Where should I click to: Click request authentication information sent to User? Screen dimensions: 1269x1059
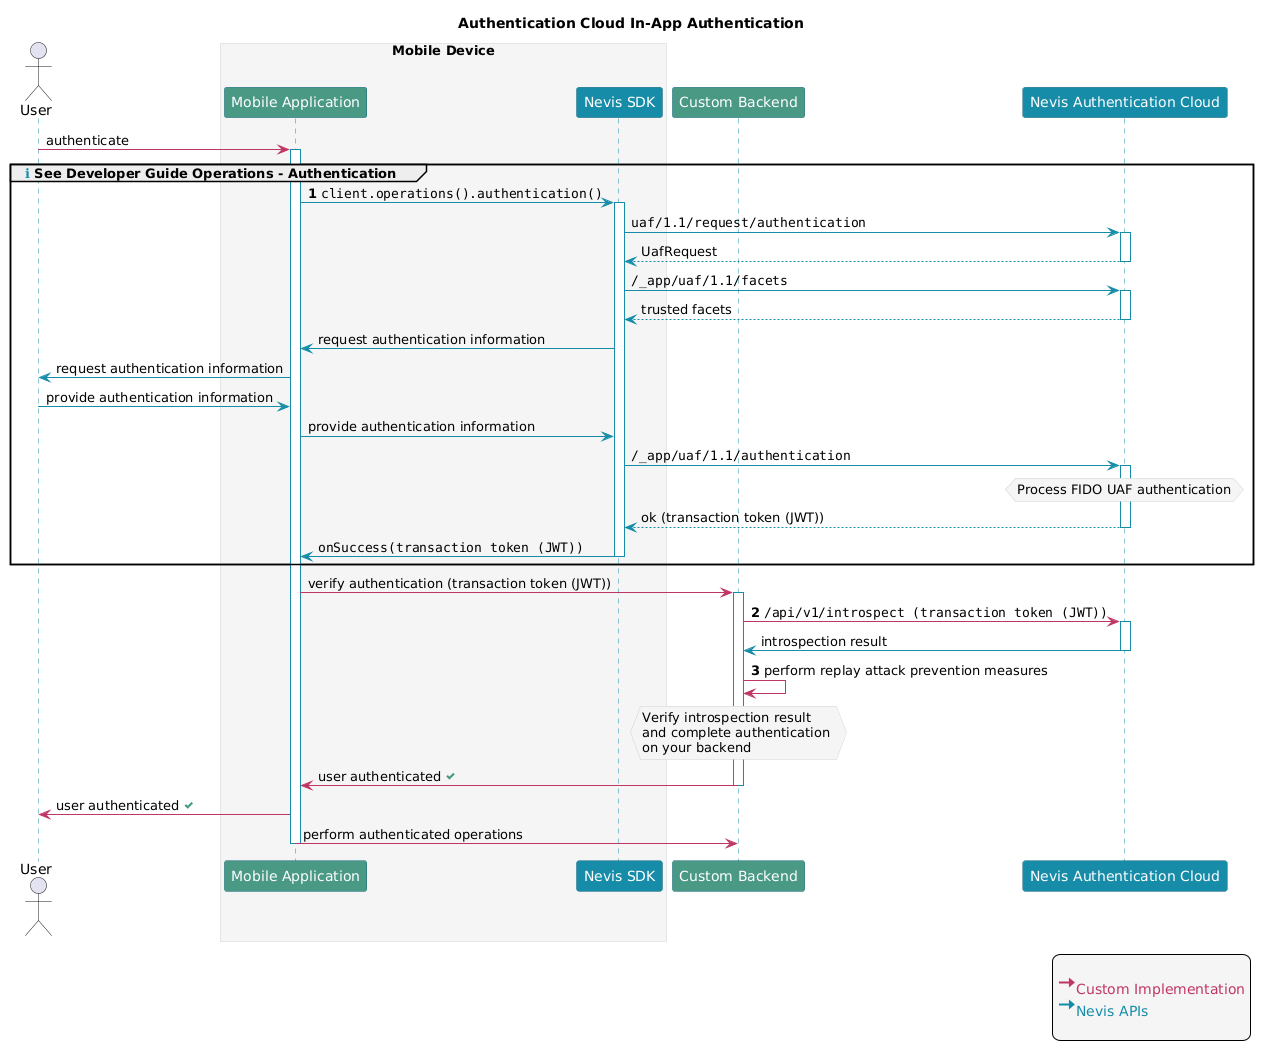point(169,369)
